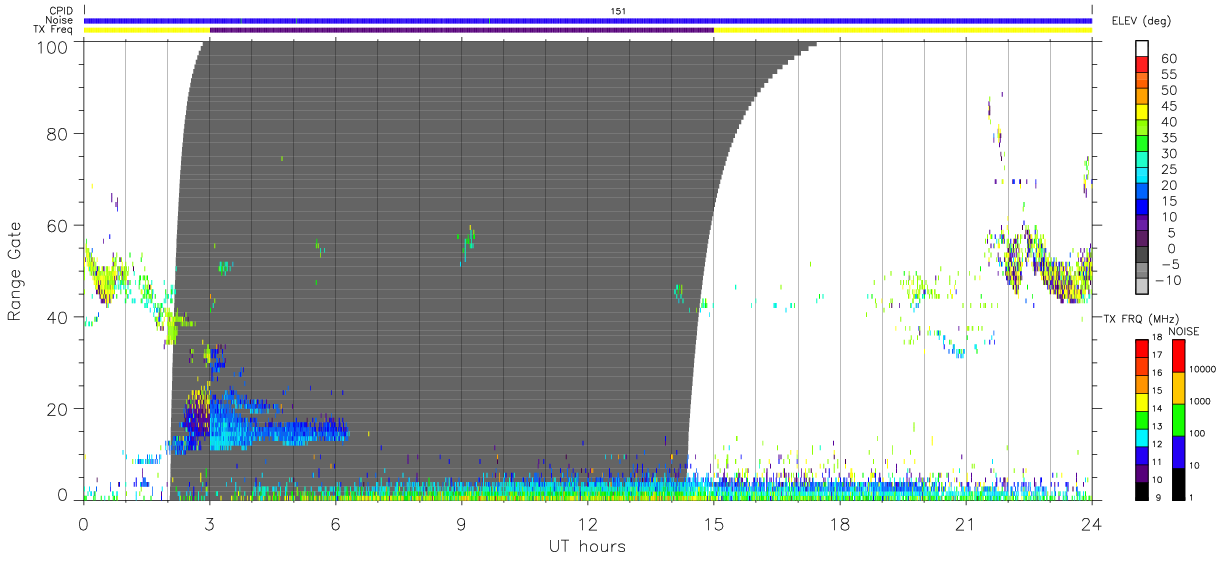Click the x-axis tick label '24'
1228x567 pixels.
click(1091, 524)
